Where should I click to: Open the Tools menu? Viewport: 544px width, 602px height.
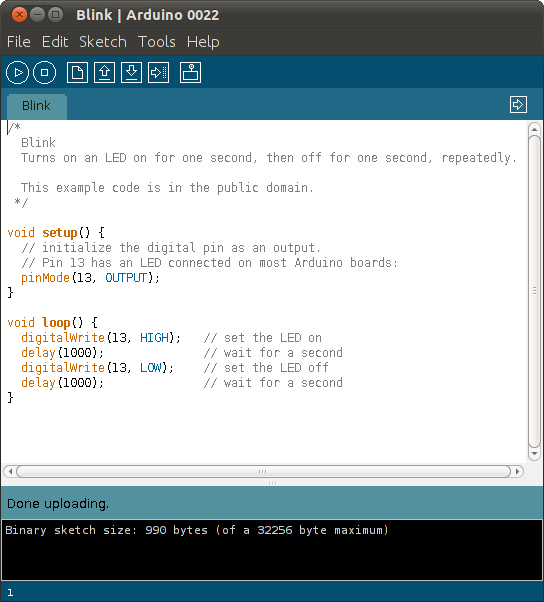pyautogui.click(x=157, y=42)
